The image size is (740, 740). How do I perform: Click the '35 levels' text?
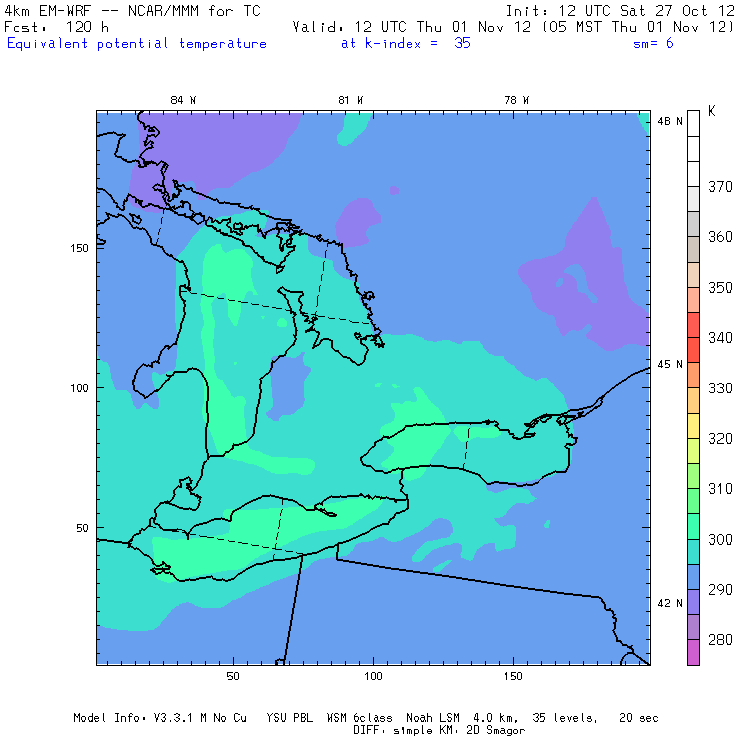[565, 718]
